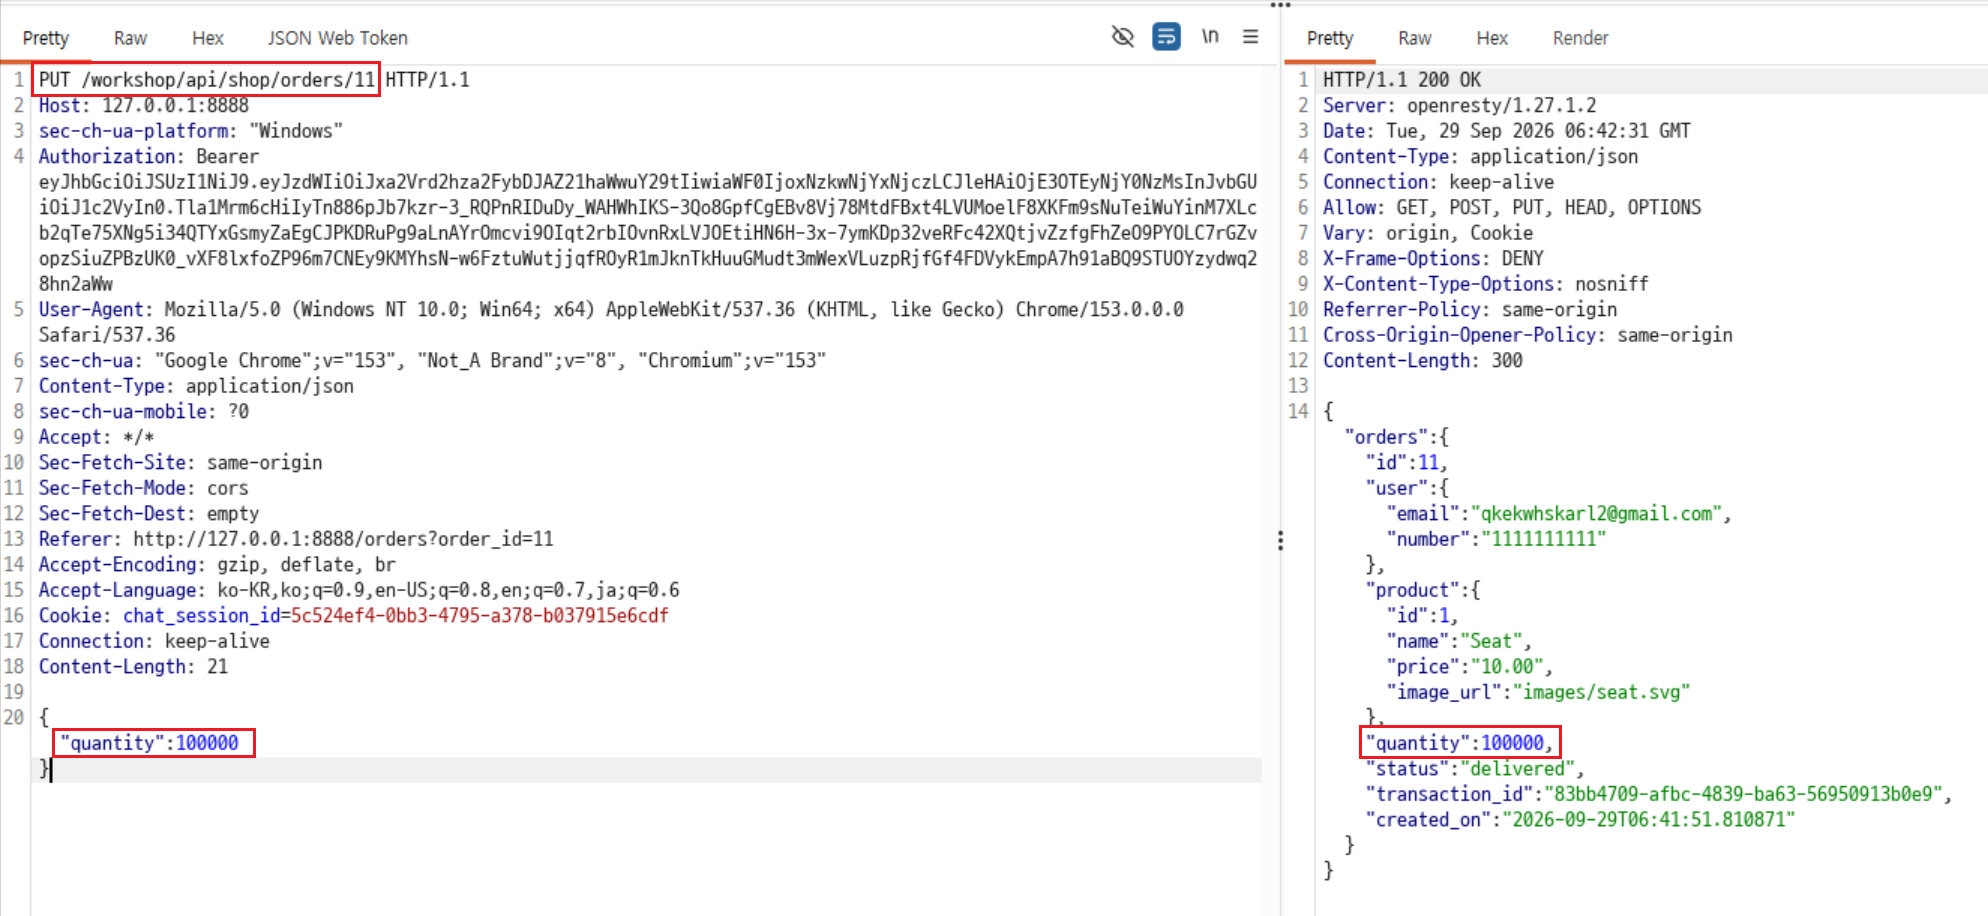Click the number "1111111111" value

click(1543, 539)
